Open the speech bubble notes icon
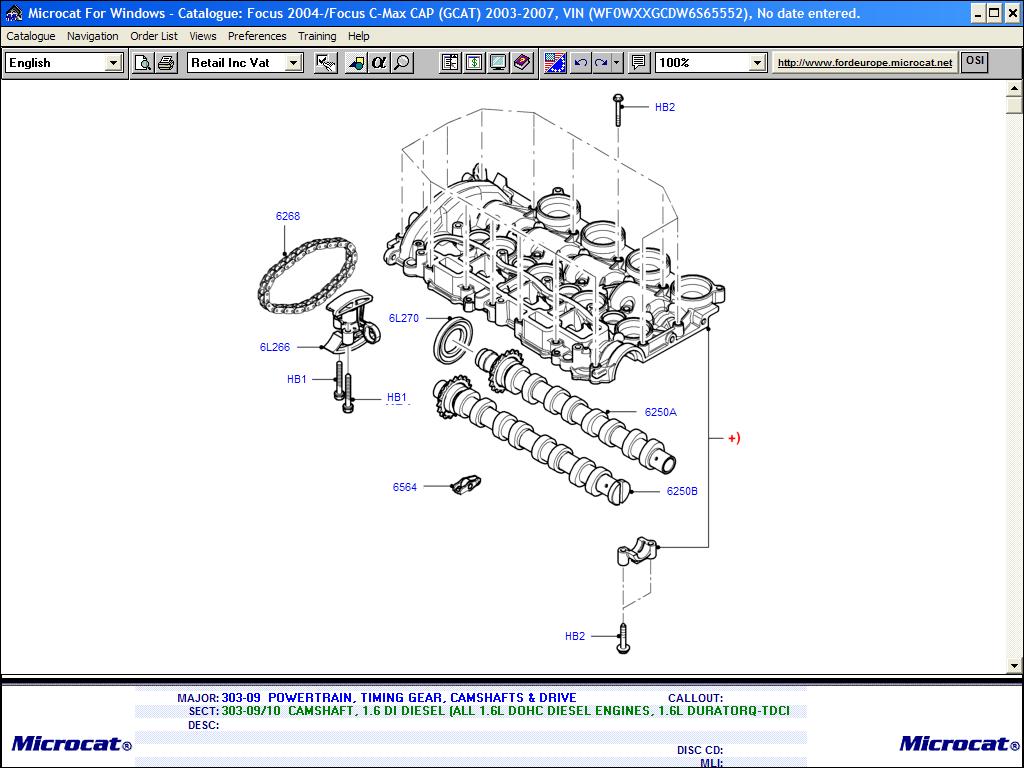1024x768 pixels. (639, 63)
